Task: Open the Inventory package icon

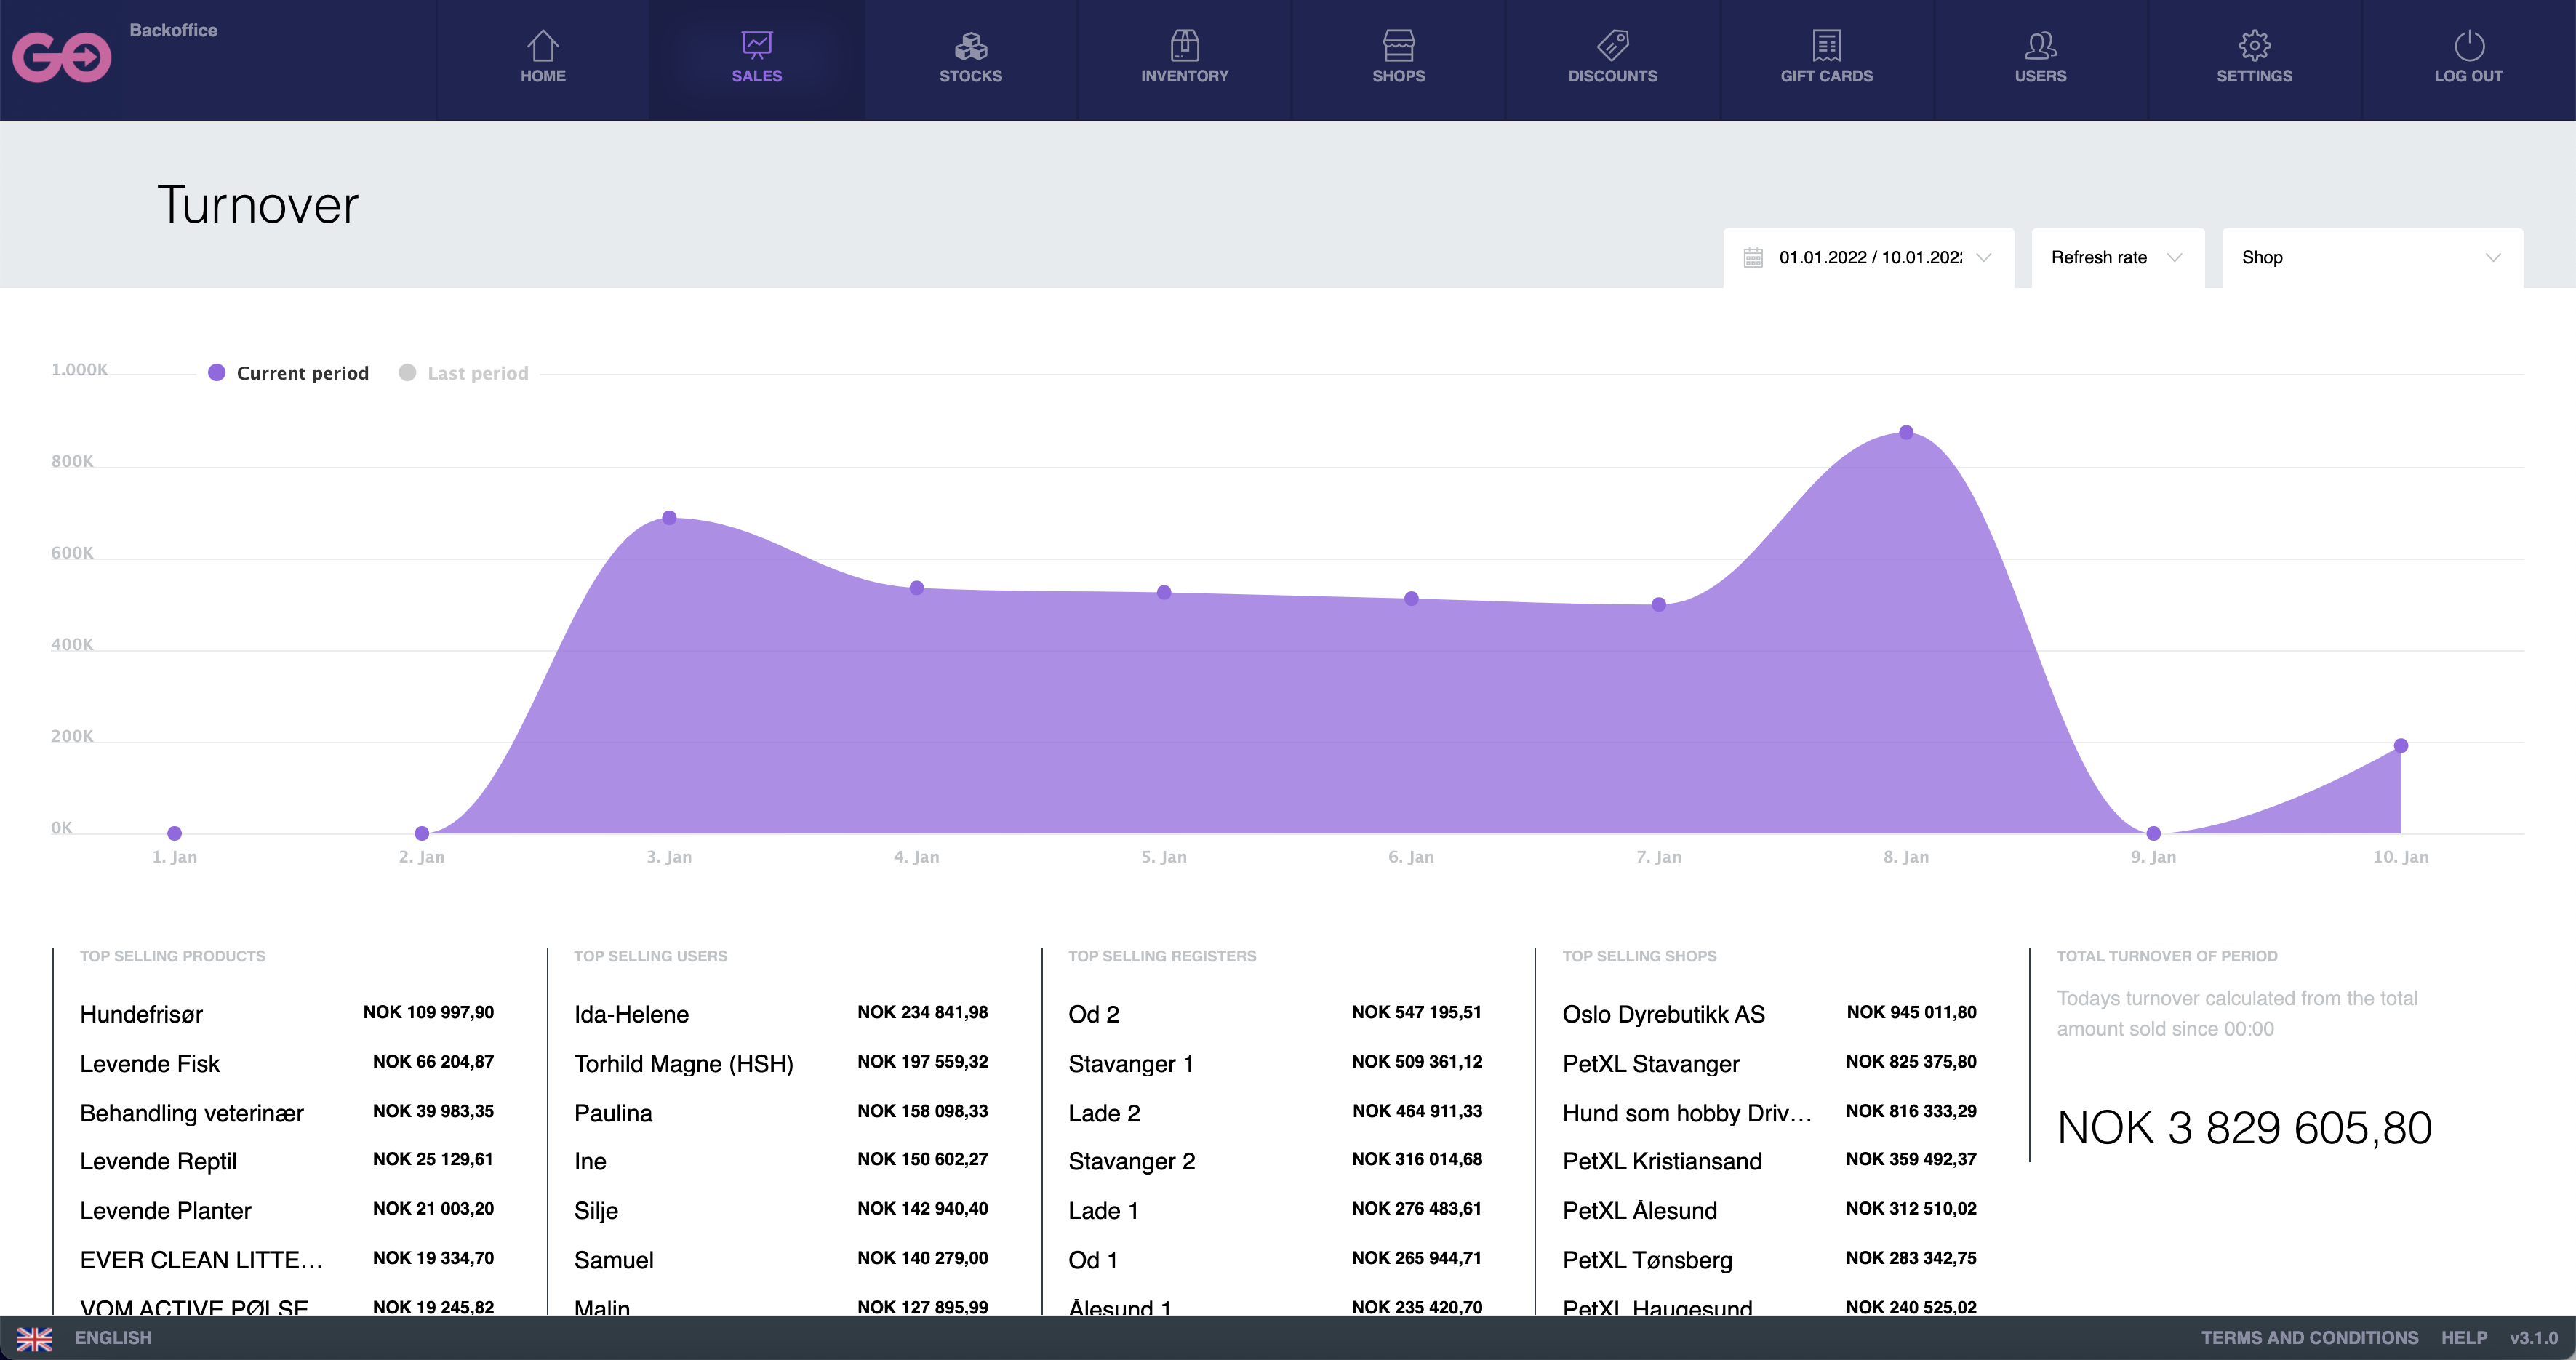Action: click(x=1184, y=46)
